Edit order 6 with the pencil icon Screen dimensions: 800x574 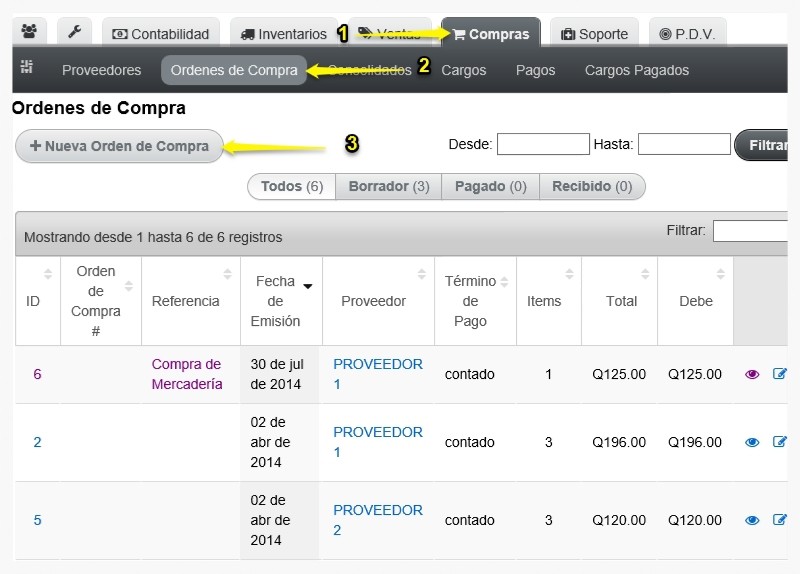pyautogui.click(x=780, y=374)
